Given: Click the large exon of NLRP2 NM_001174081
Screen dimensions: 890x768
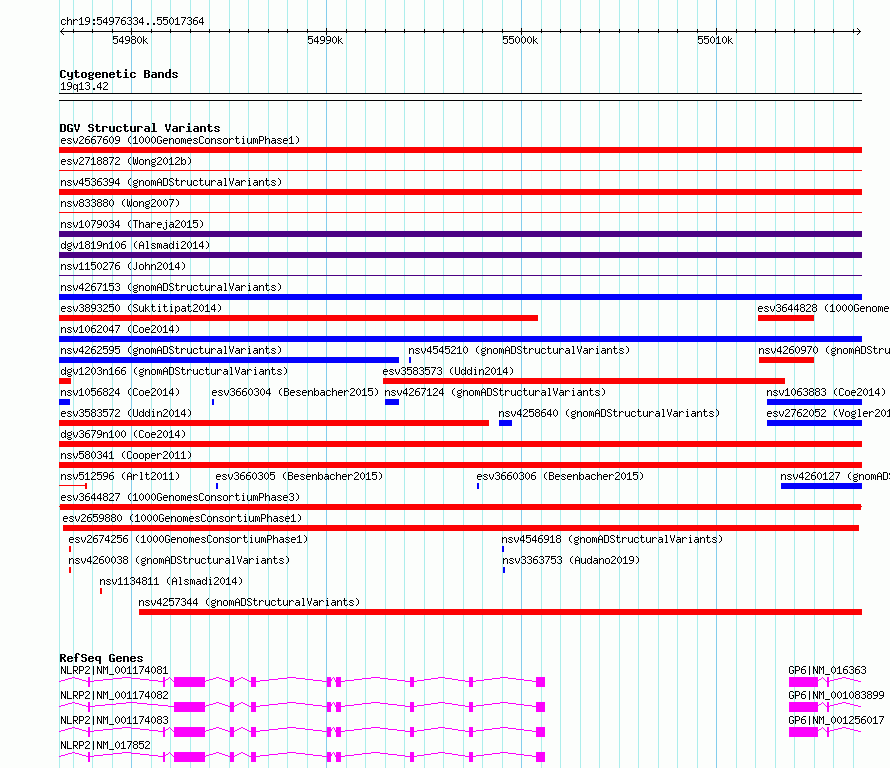Looking at the screenshot, I should tap(189, 682).
